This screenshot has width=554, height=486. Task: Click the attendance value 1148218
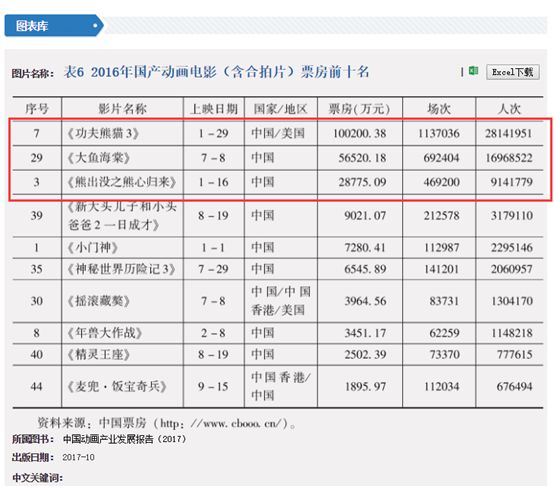click(511, 333)
